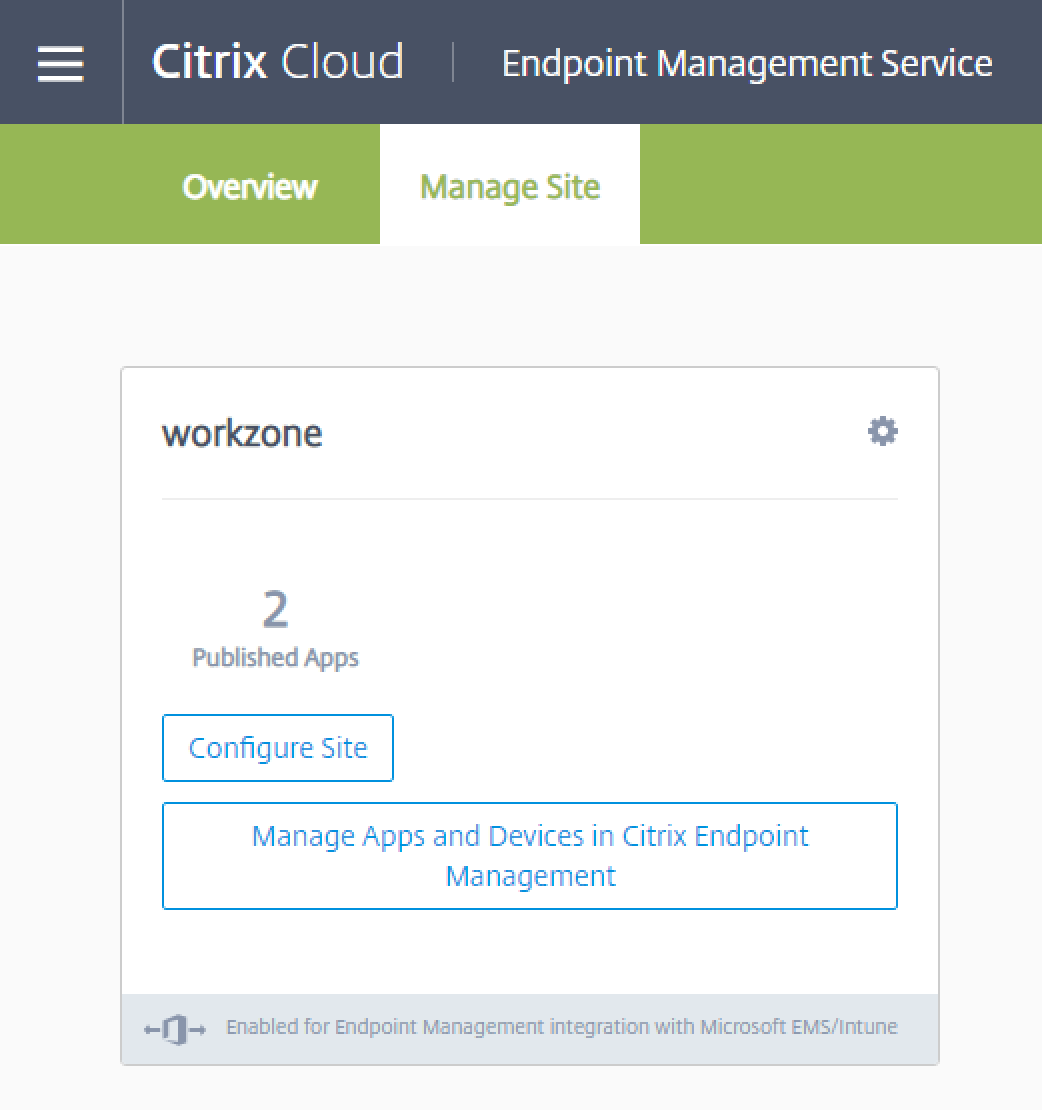
Task: Click the Endpoint Management Service title
Action: click(x=747, y=64)
